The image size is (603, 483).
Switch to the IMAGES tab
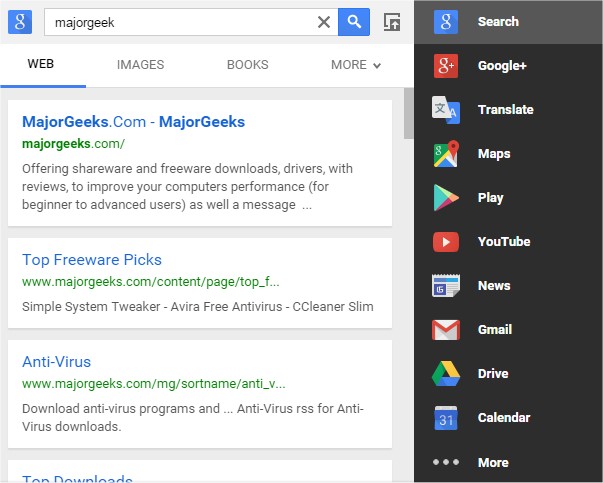(x=140, y=65)
